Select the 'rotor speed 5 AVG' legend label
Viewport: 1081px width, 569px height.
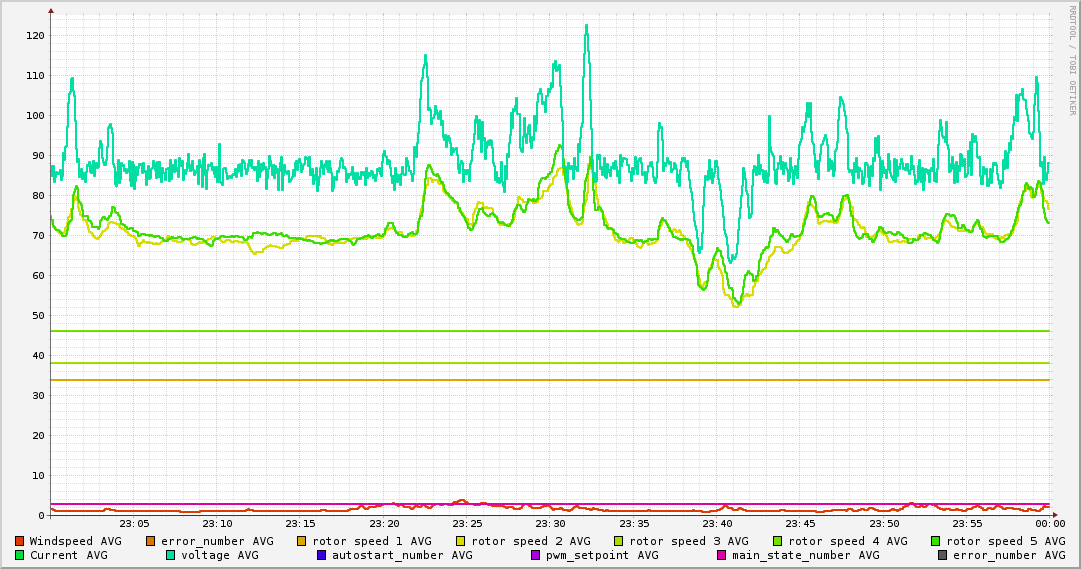click(x=1006, y=541)
